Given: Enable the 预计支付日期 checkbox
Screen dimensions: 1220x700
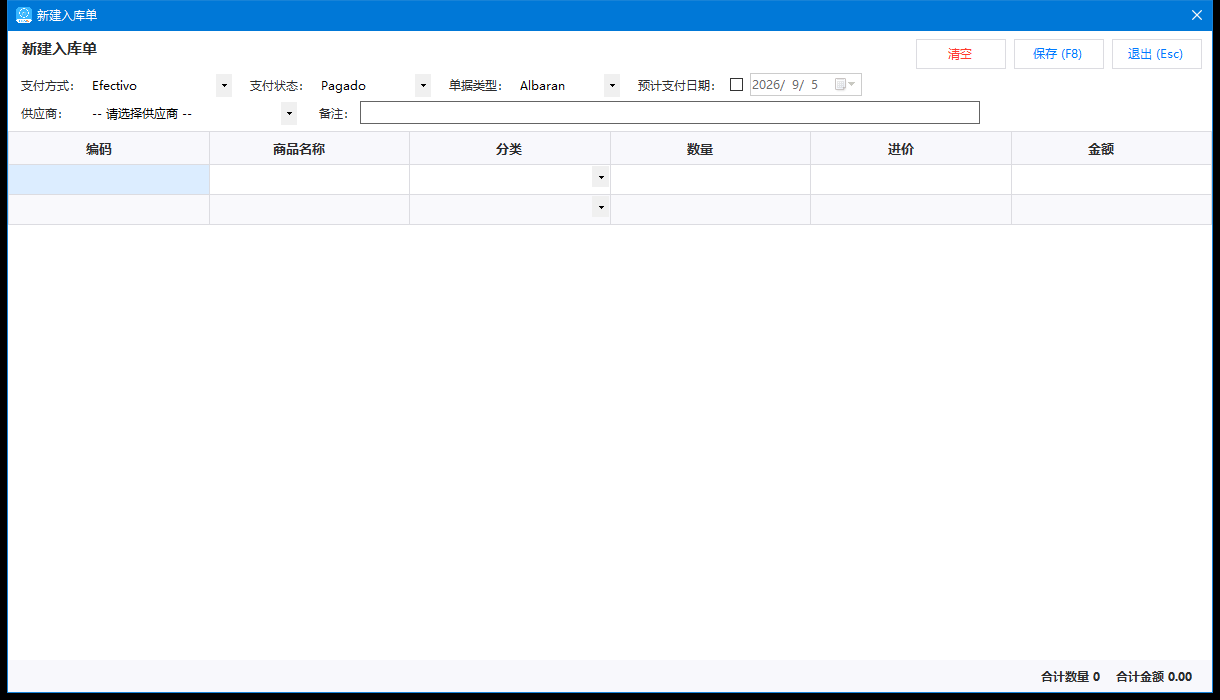Looking at the screenshot, I should [737, 85].
